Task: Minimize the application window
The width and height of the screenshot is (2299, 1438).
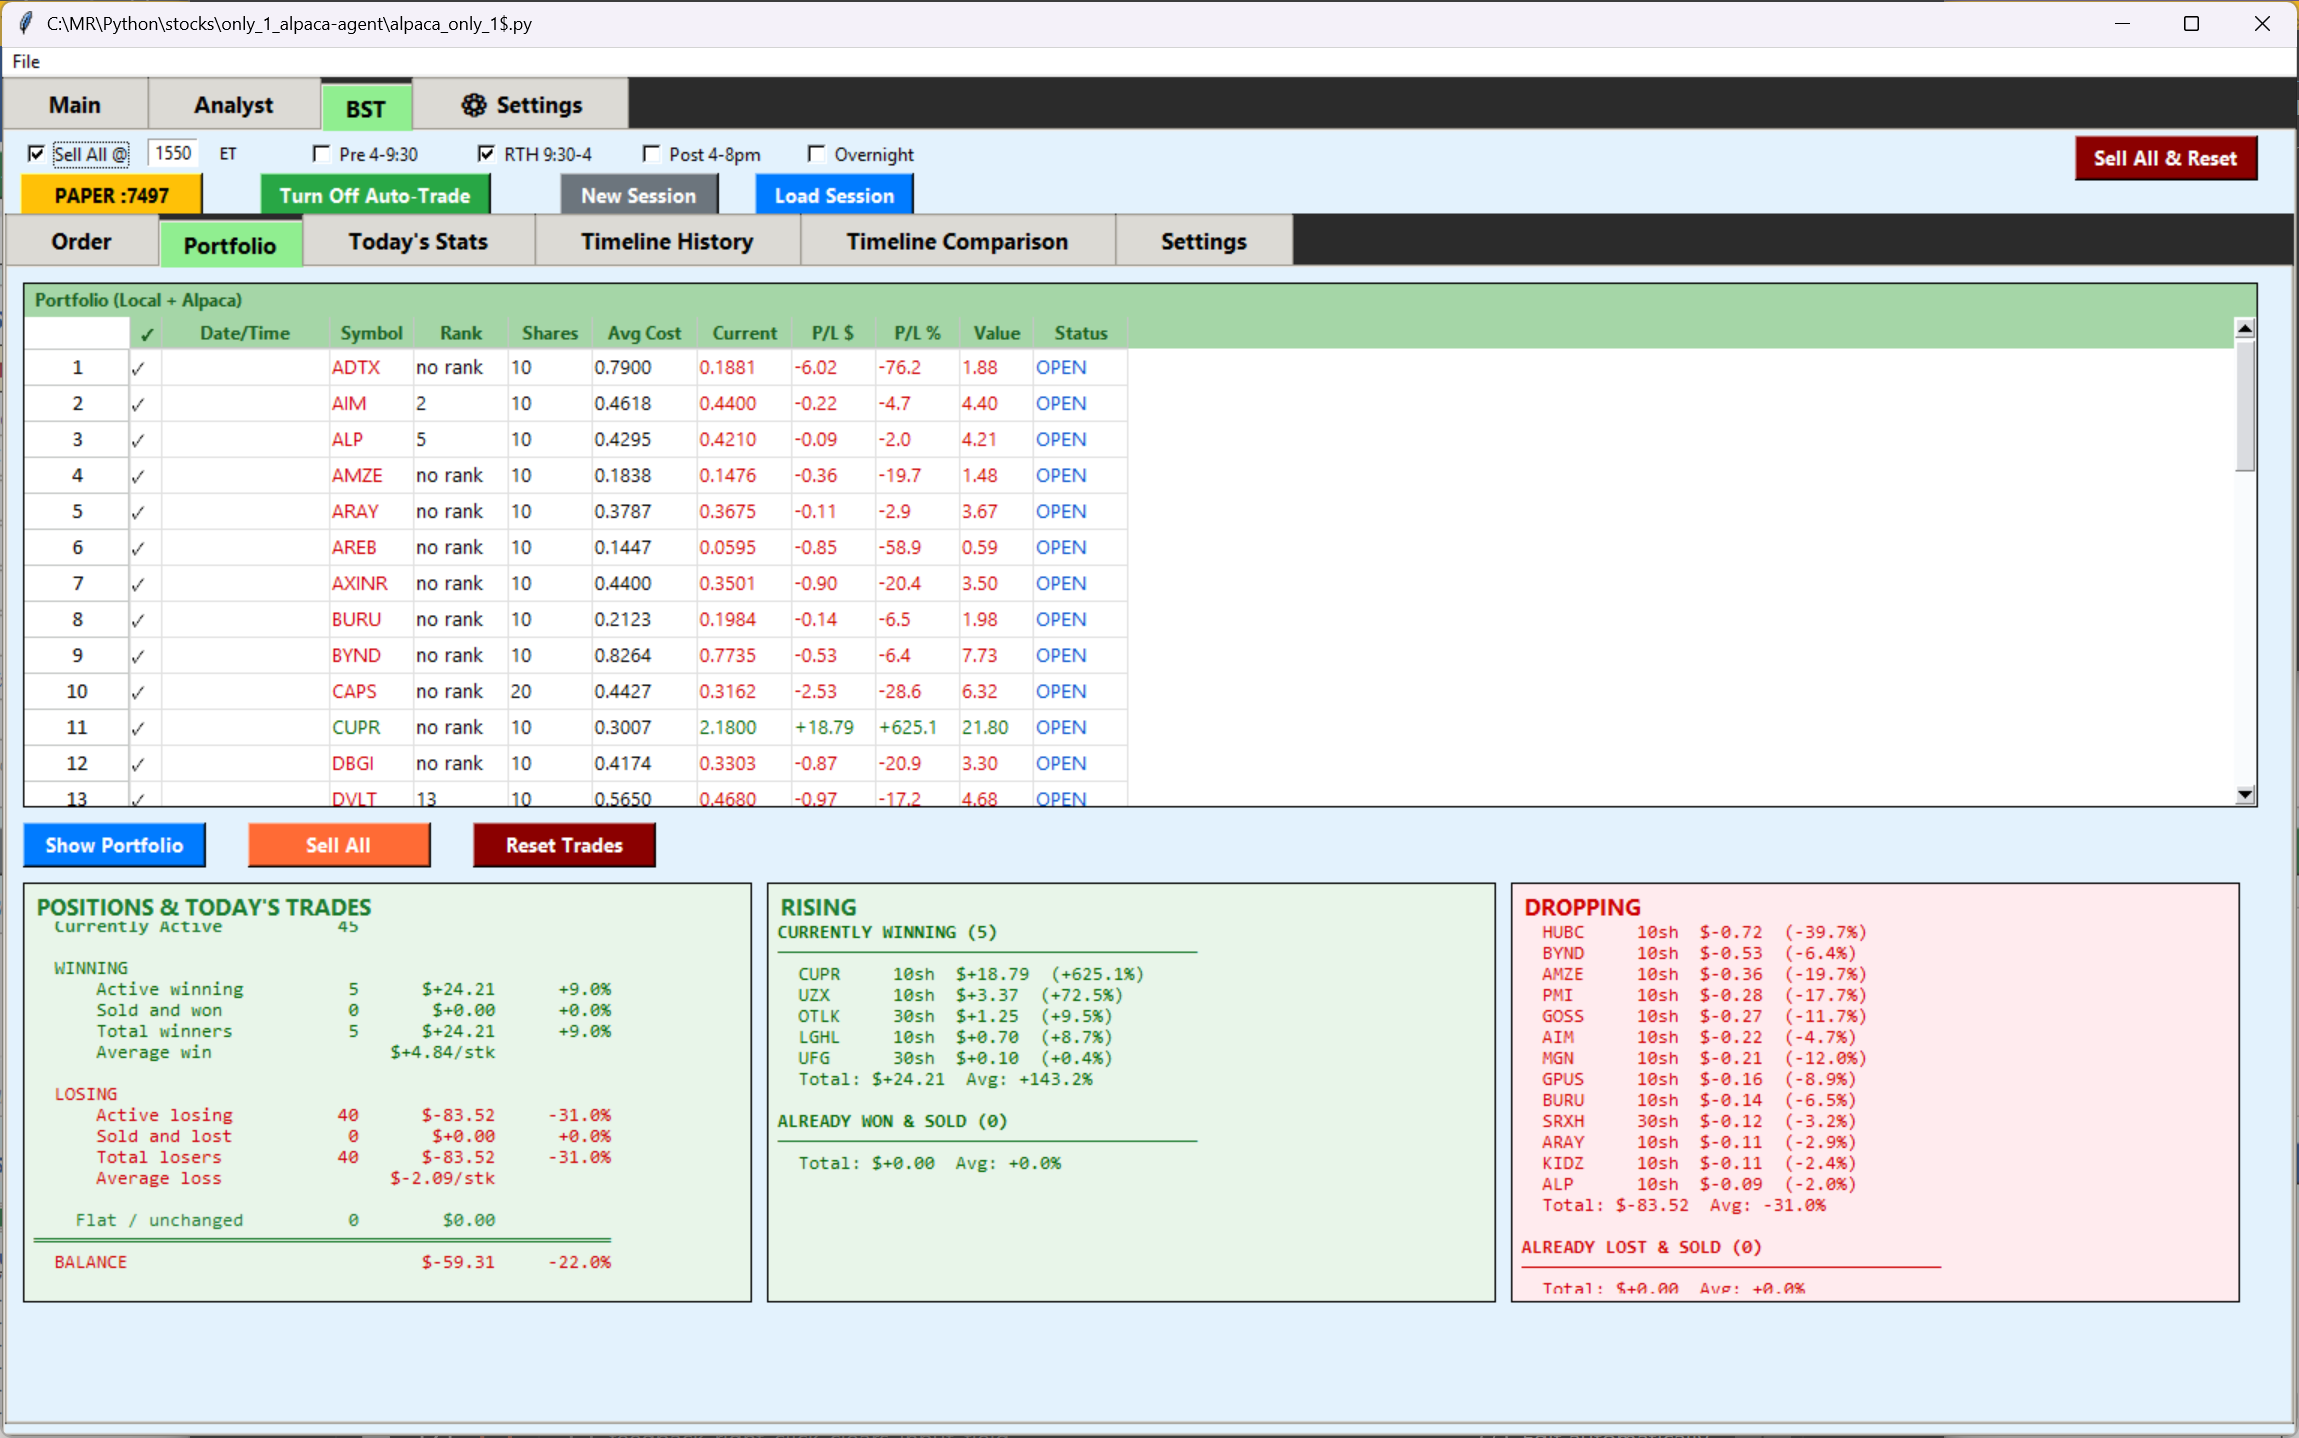Action: 2122,23
